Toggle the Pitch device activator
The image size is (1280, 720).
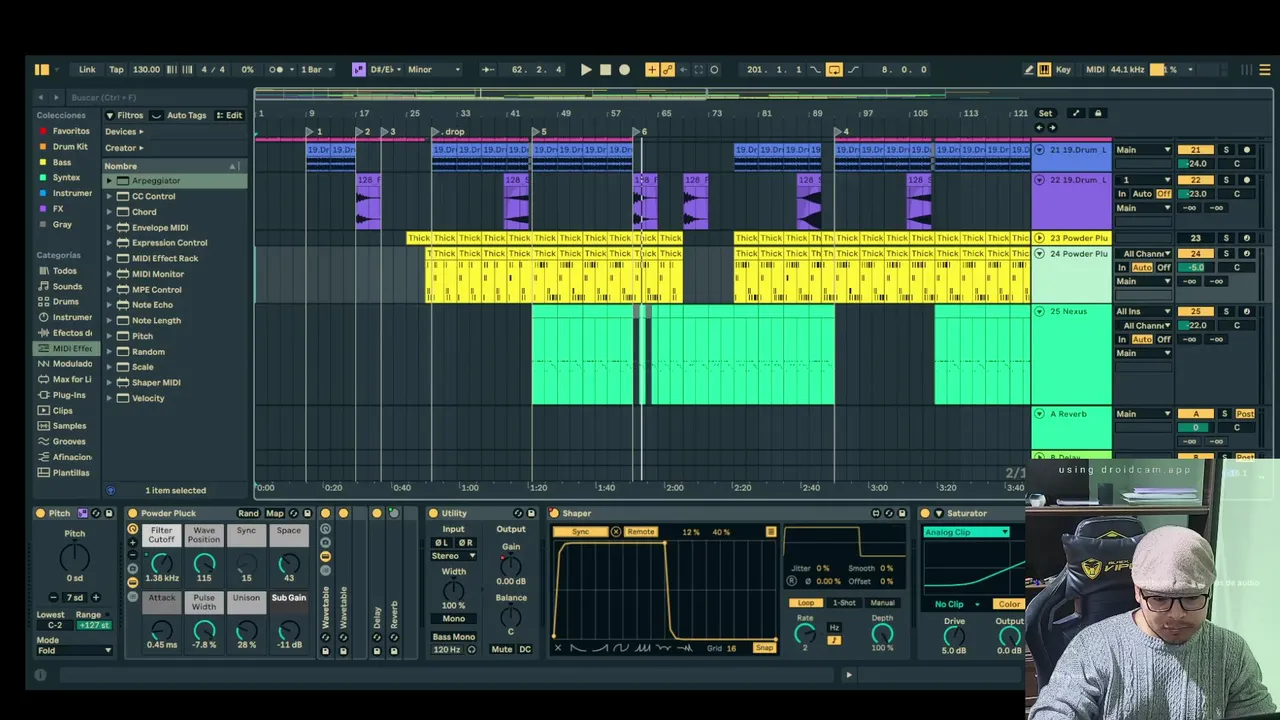click(41, 514)
